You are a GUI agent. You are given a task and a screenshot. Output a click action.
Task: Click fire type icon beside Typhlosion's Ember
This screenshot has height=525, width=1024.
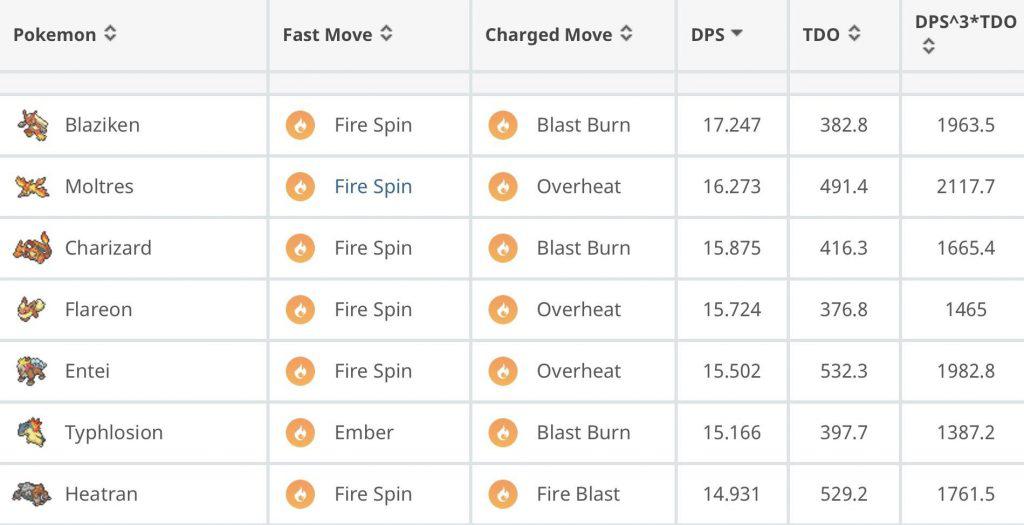[300, 433]
